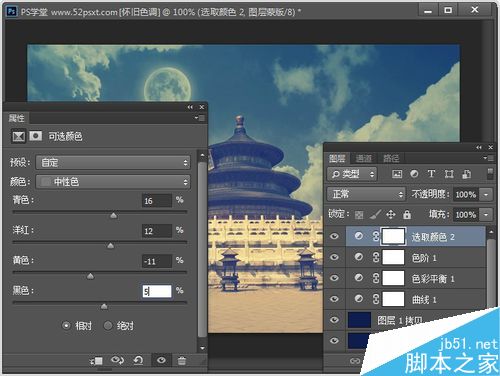Filter layers by adjustment layer icon
Screen dimensions: 500x376
tap(414, 174)
